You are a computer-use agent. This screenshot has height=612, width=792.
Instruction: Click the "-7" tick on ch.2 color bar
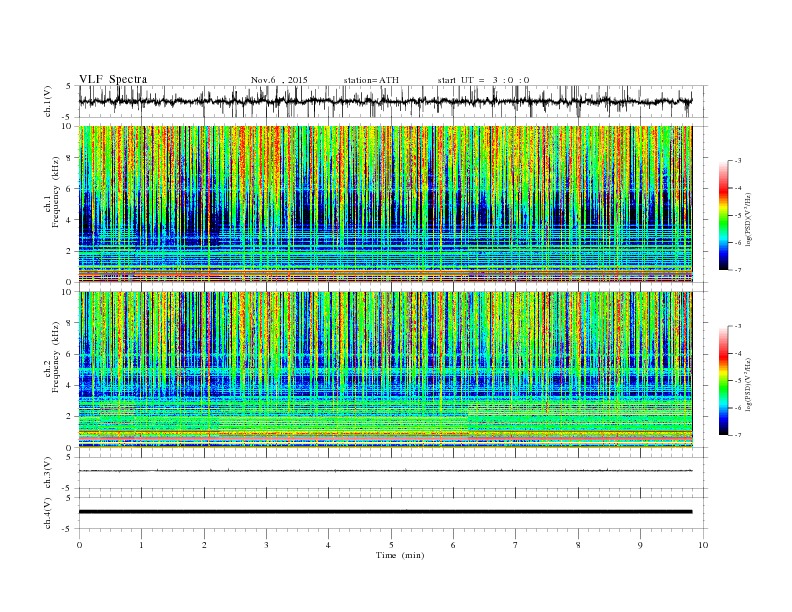[737, 435]
